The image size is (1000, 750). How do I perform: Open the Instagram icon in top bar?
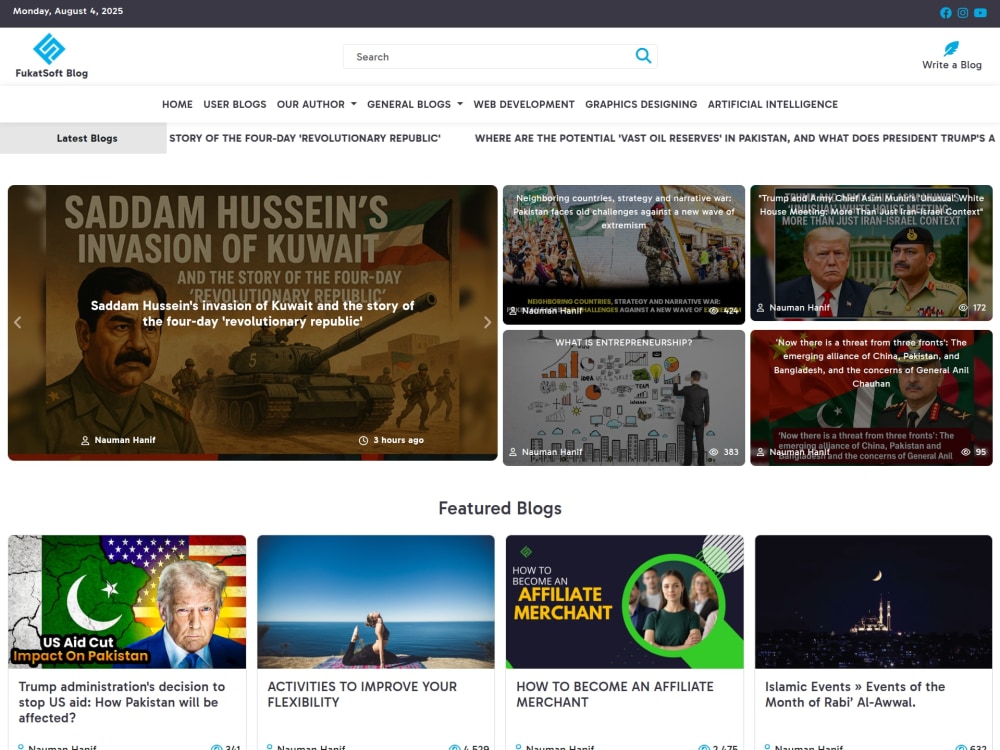(x=963, y=13)
